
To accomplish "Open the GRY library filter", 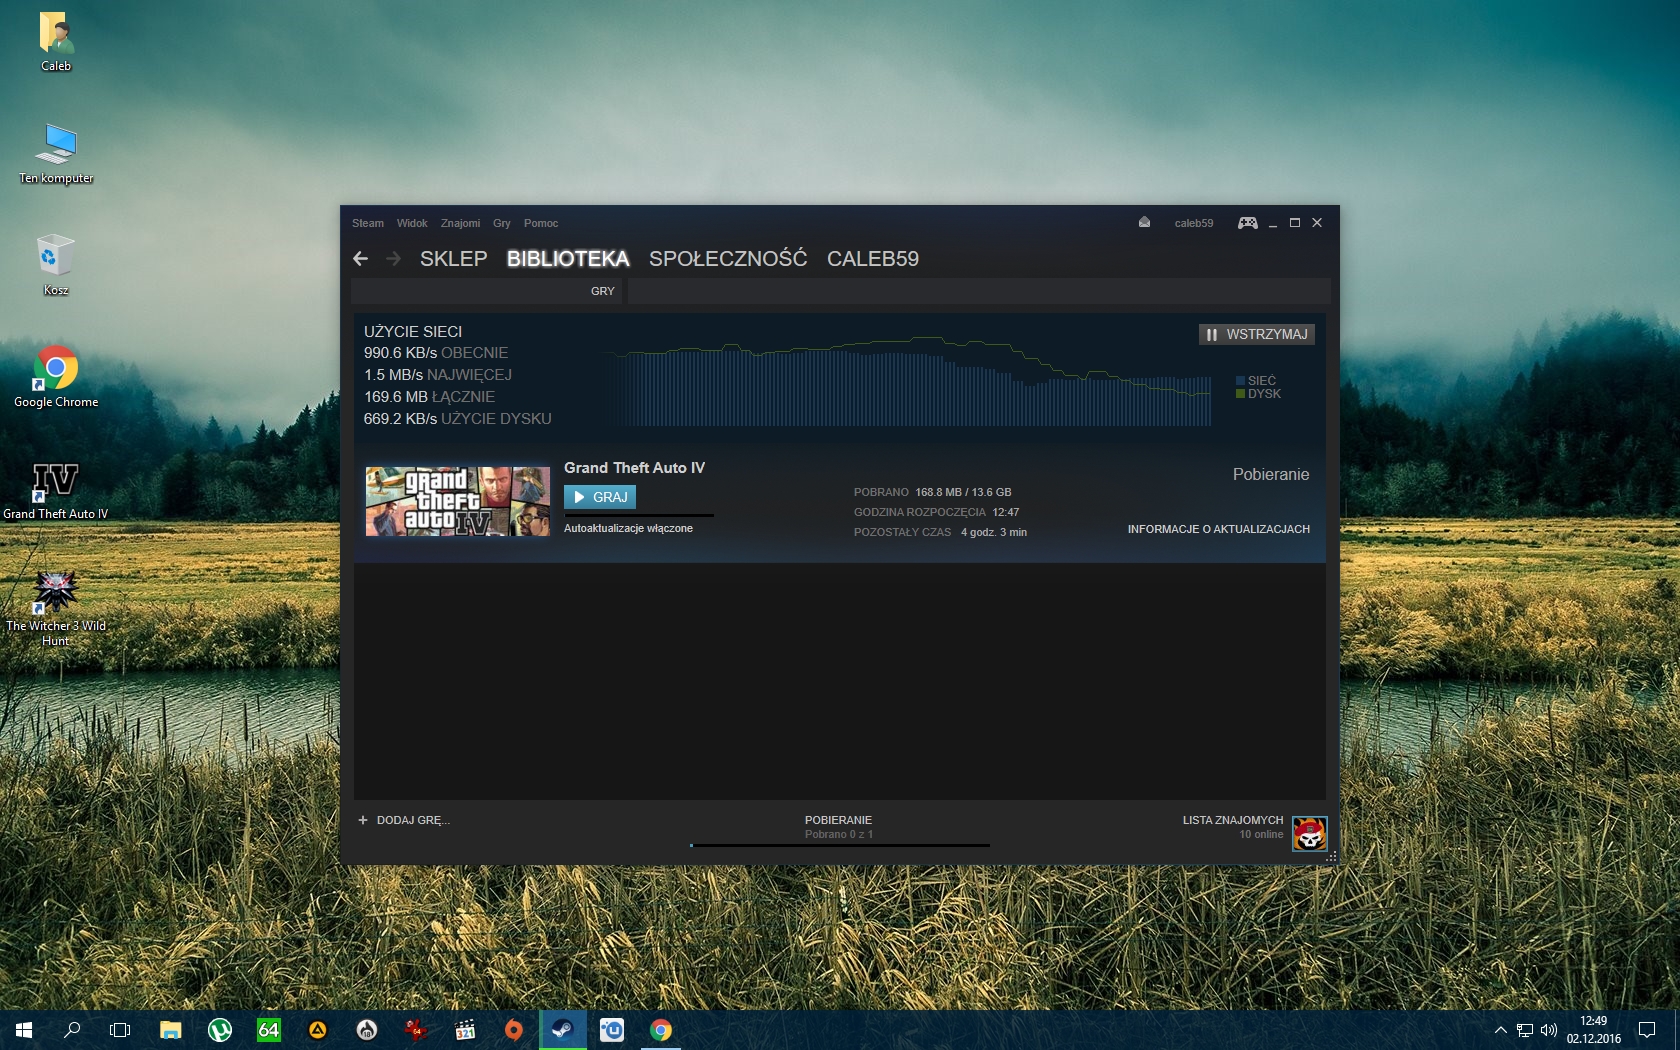I will click(x=603, y=291).
